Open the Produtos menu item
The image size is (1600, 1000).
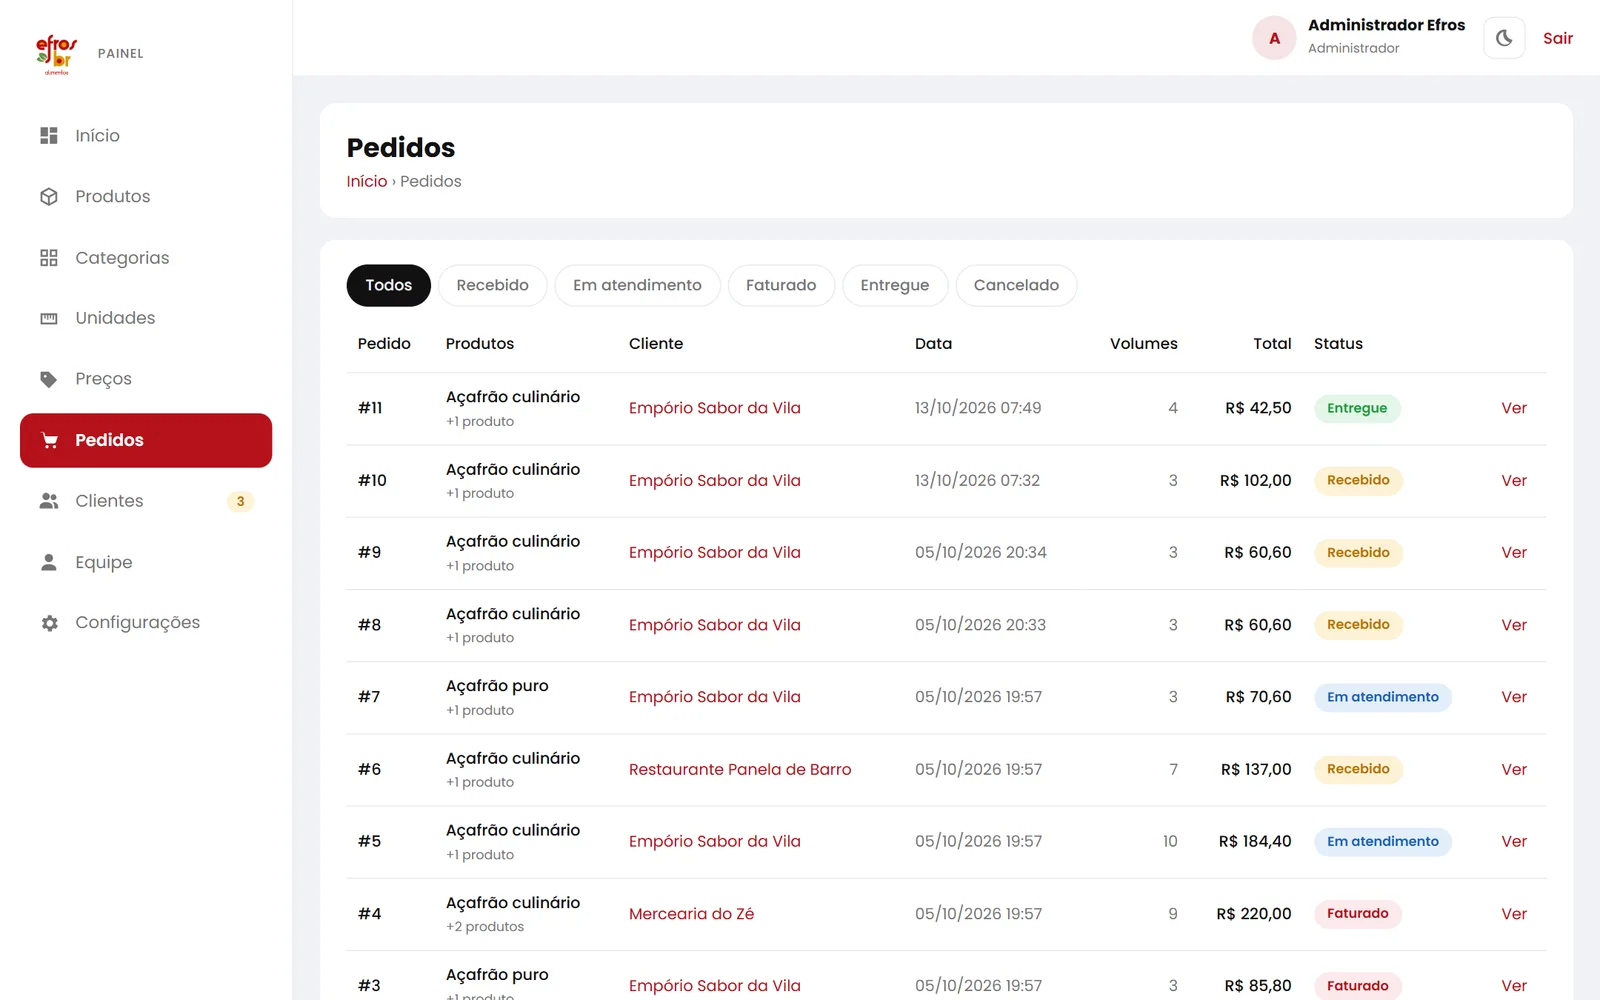[x=146, y=197]
